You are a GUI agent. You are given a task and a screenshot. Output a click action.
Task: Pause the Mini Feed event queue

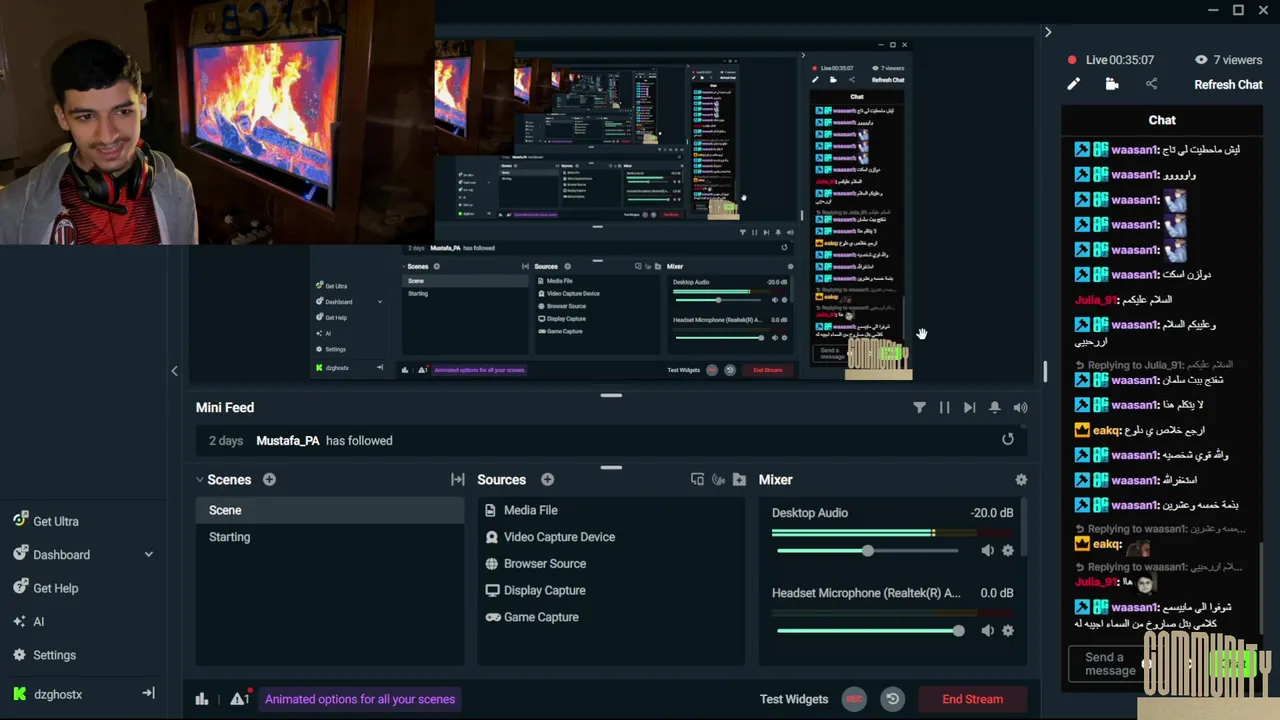click(x=944, y=407)
